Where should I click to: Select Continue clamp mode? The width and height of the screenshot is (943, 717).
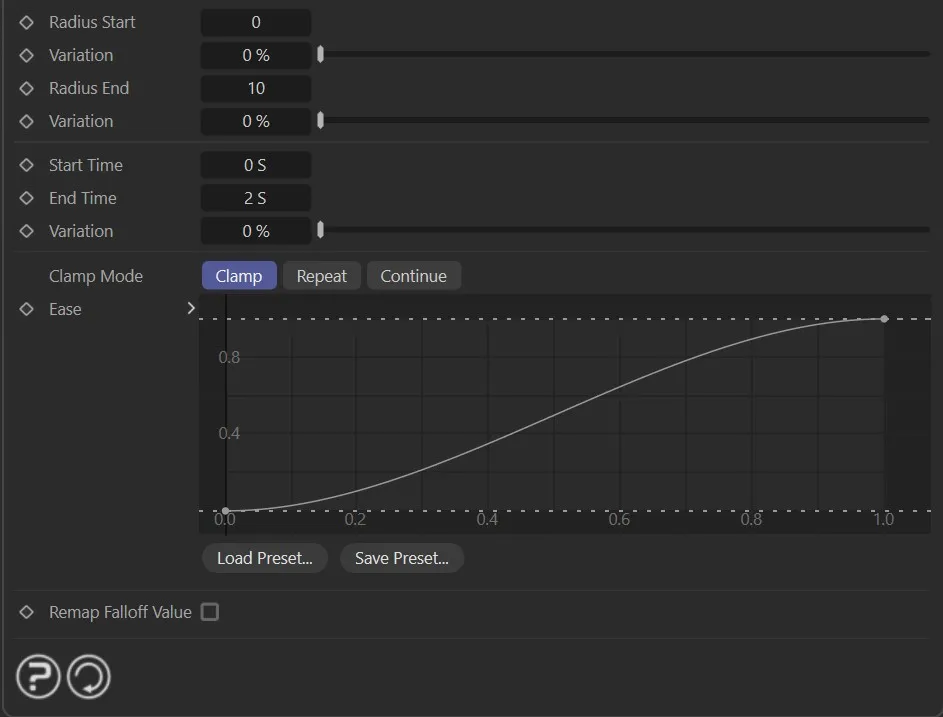click(413, 276)
